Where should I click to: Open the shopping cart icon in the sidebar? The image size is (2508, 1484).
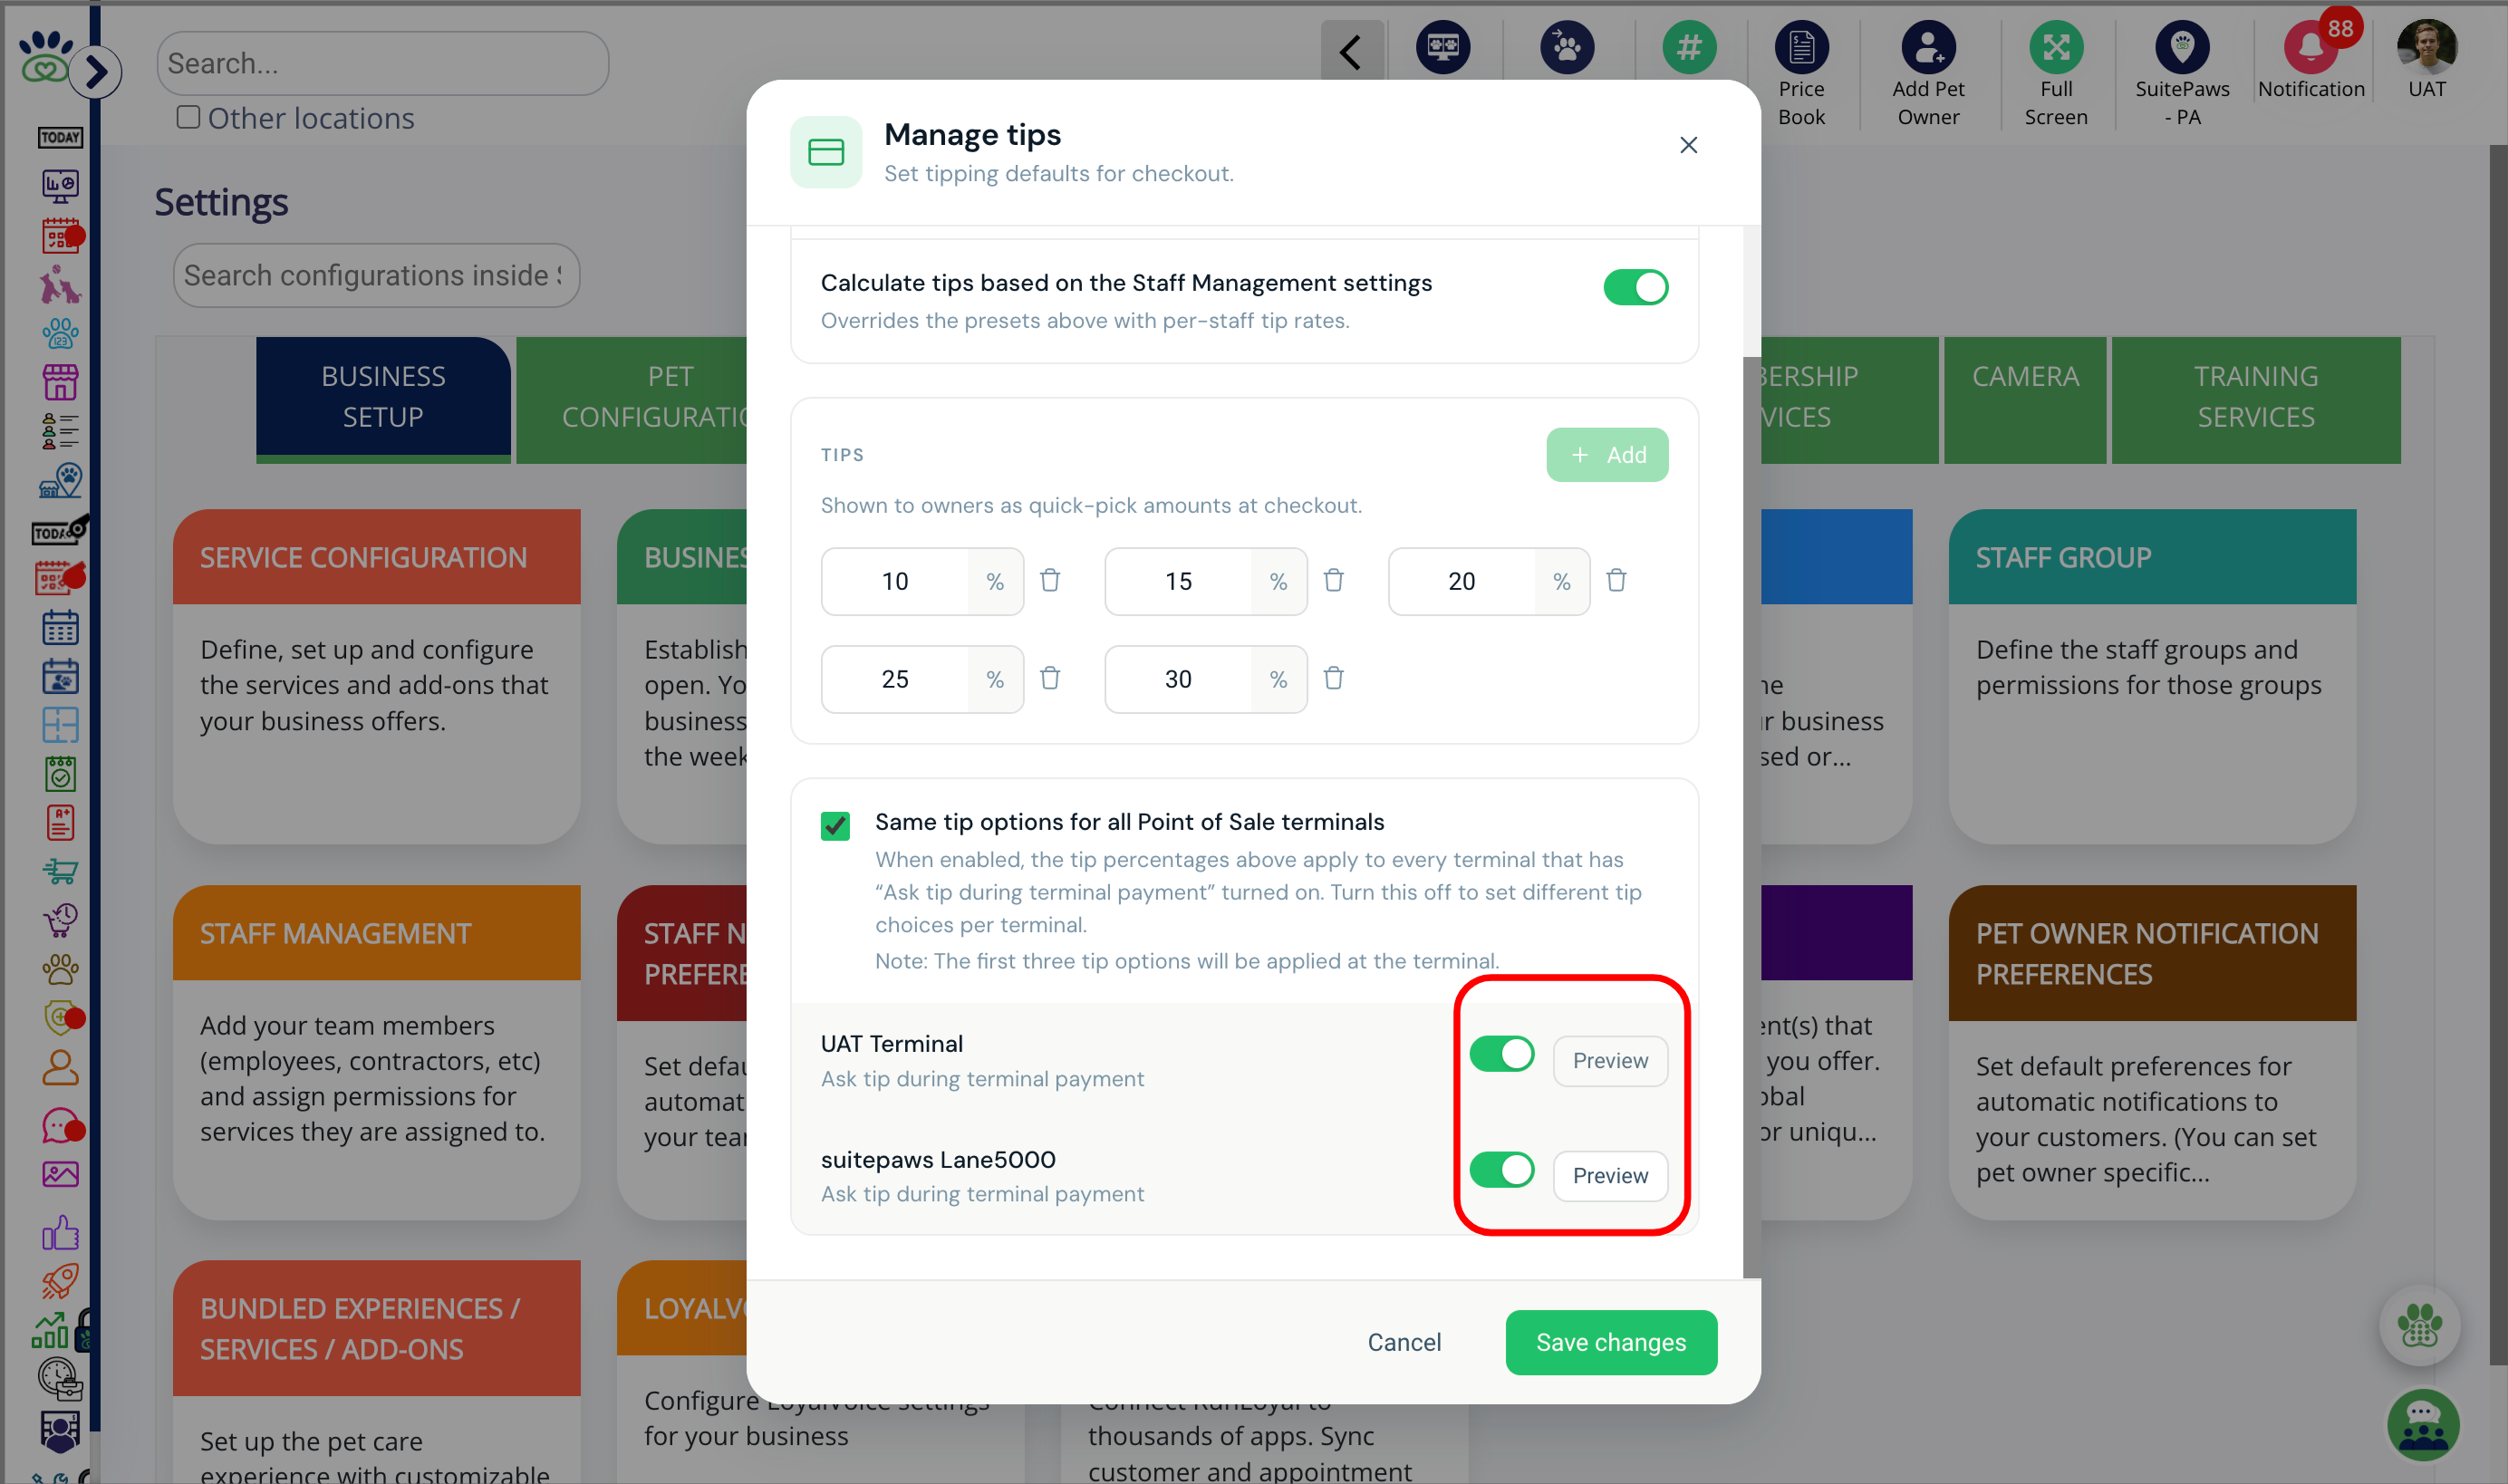(x=60, y=871)
